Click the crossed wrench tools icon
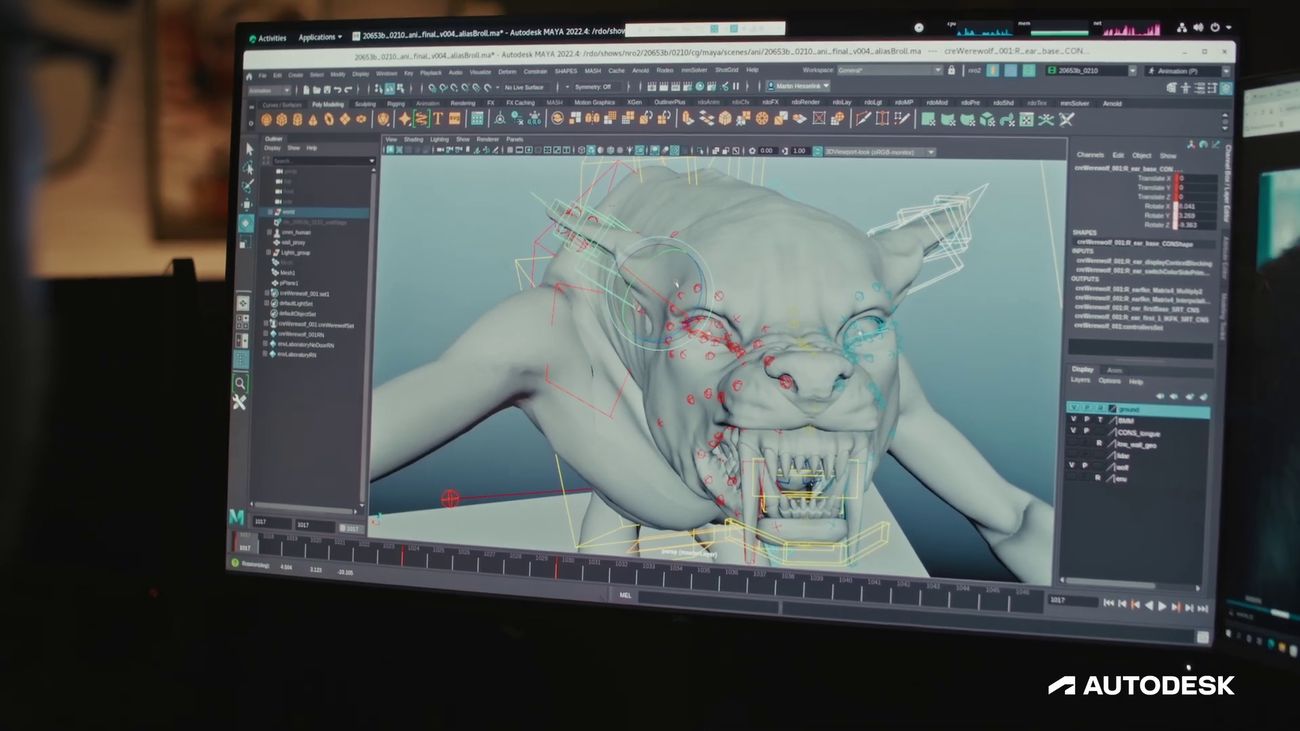The image size is (1300, 731). pyautogui.click(x=240, y=402)
